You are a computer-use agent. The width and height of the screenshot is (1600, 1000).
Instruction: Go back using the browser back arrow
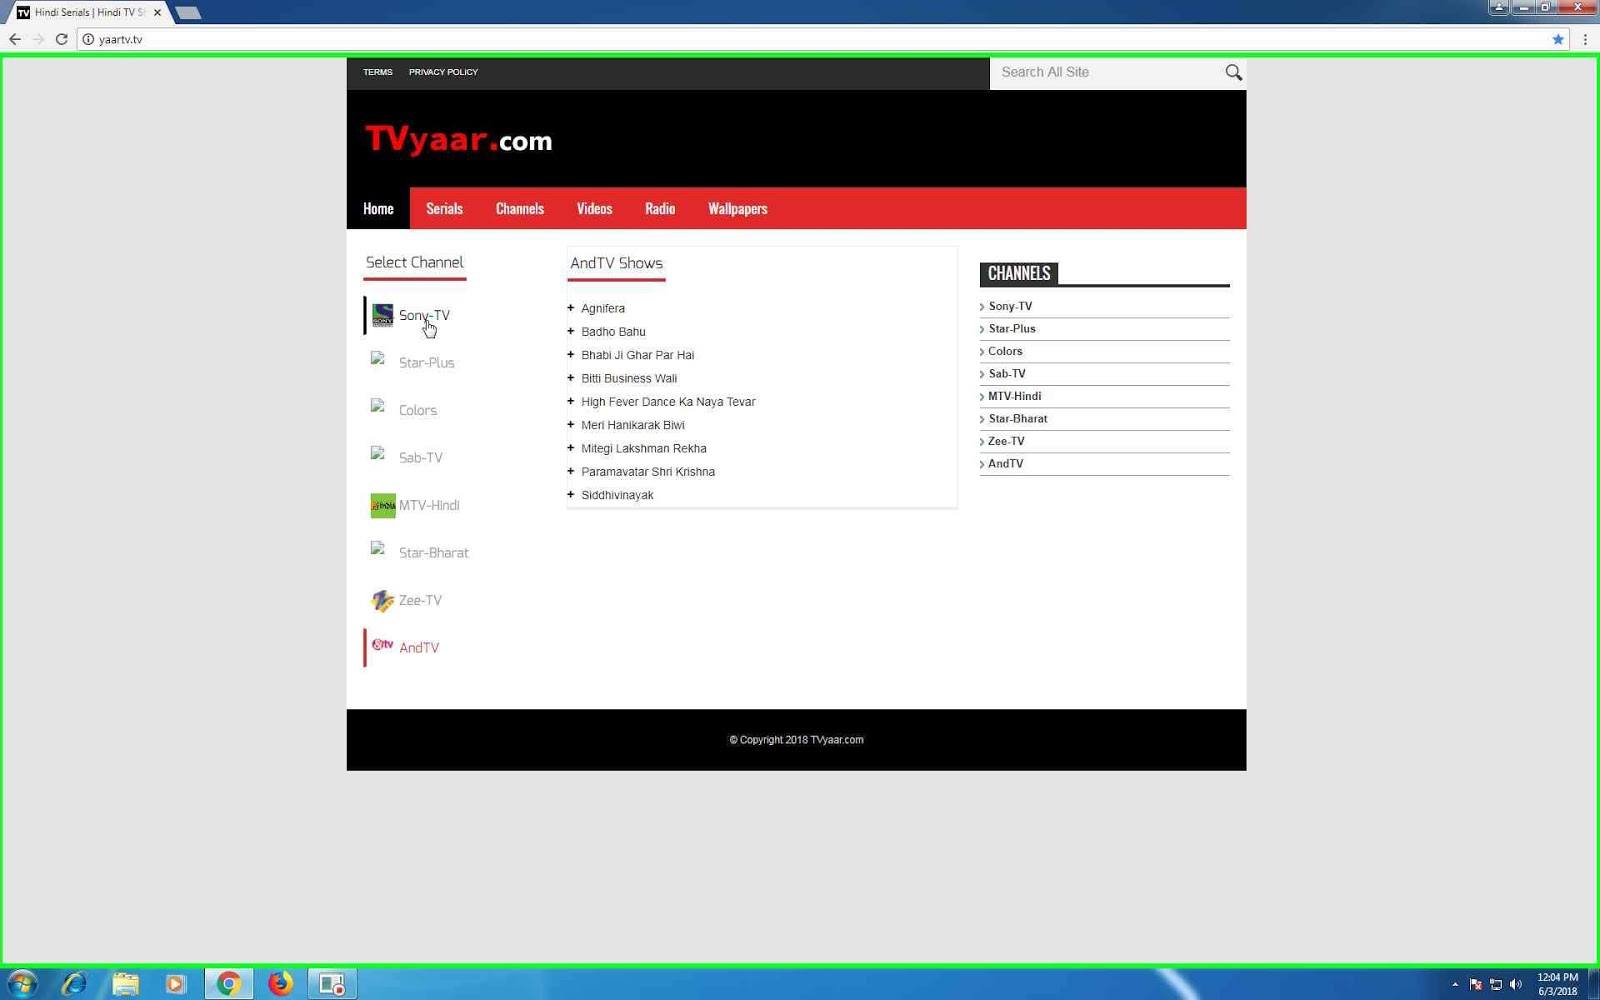(15, 39)
